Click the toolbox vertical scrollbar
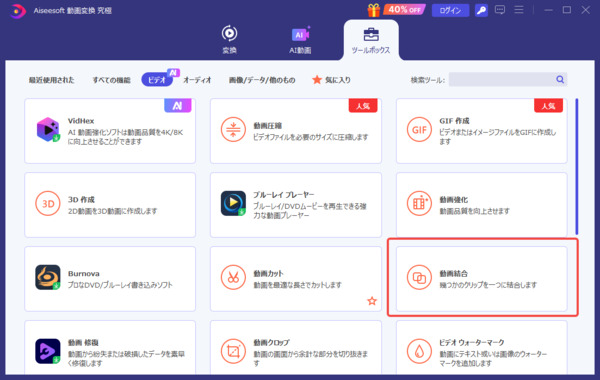The image size is (600, 380). [577, 166]
